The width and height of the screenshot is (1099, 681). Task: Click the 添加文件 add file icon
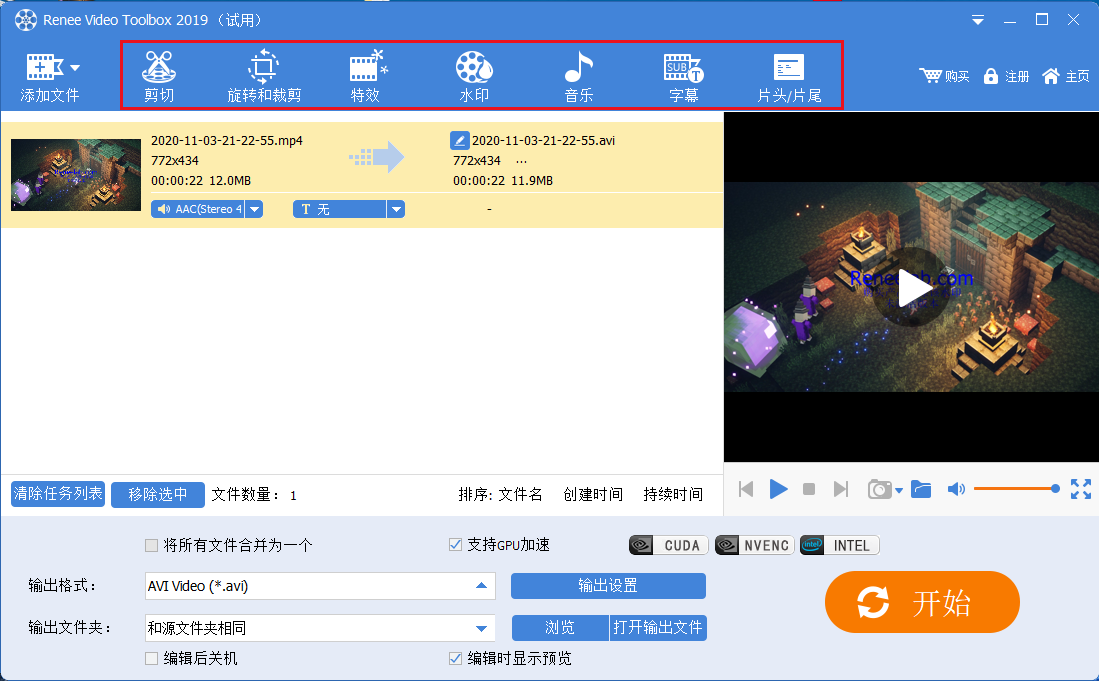click(x=45, y=68)
